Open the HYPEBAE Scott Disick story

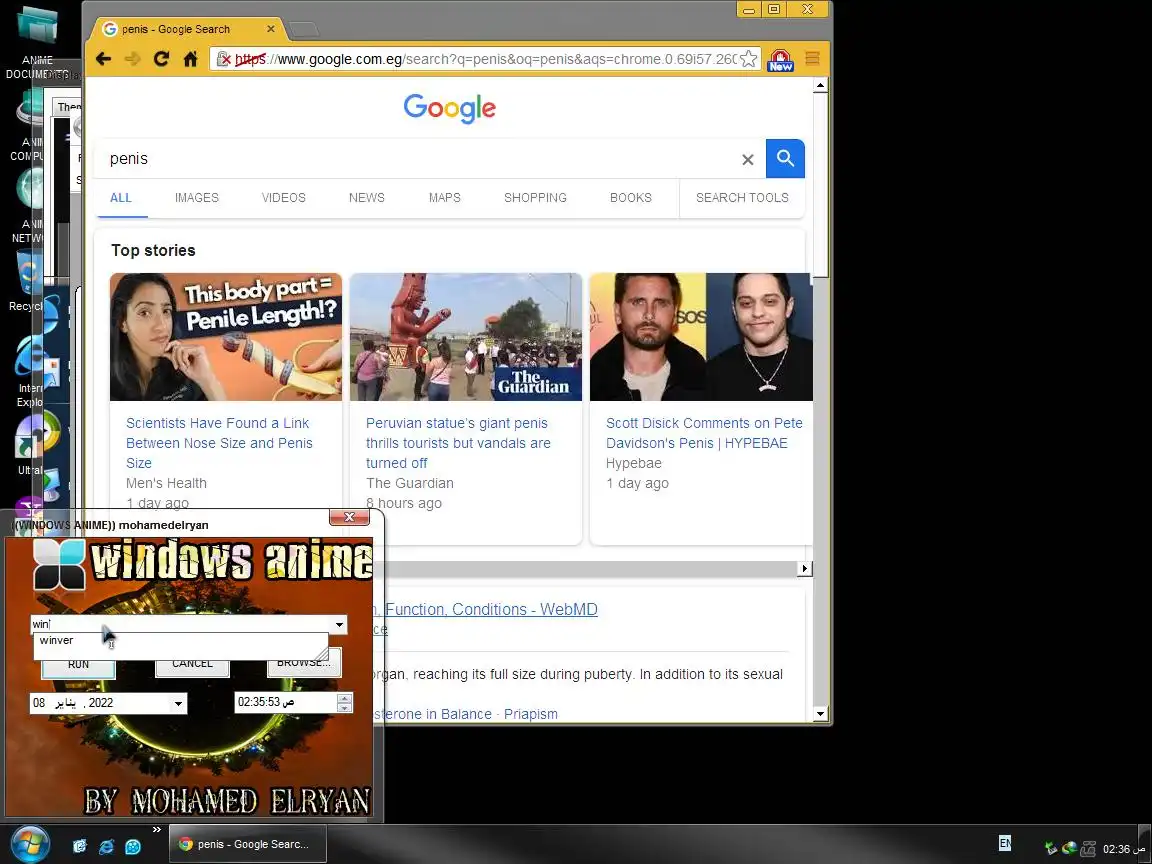click(704, 433)
